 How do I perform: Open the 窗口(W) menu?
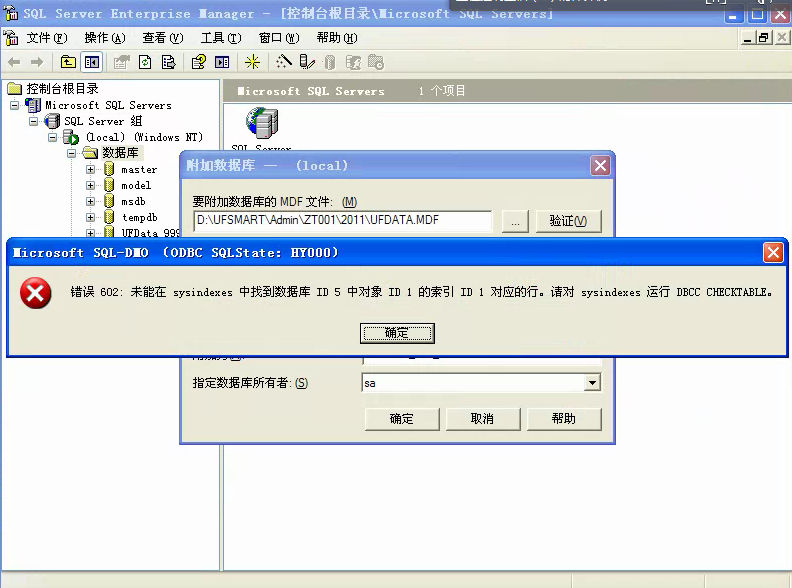coord(279,38)
